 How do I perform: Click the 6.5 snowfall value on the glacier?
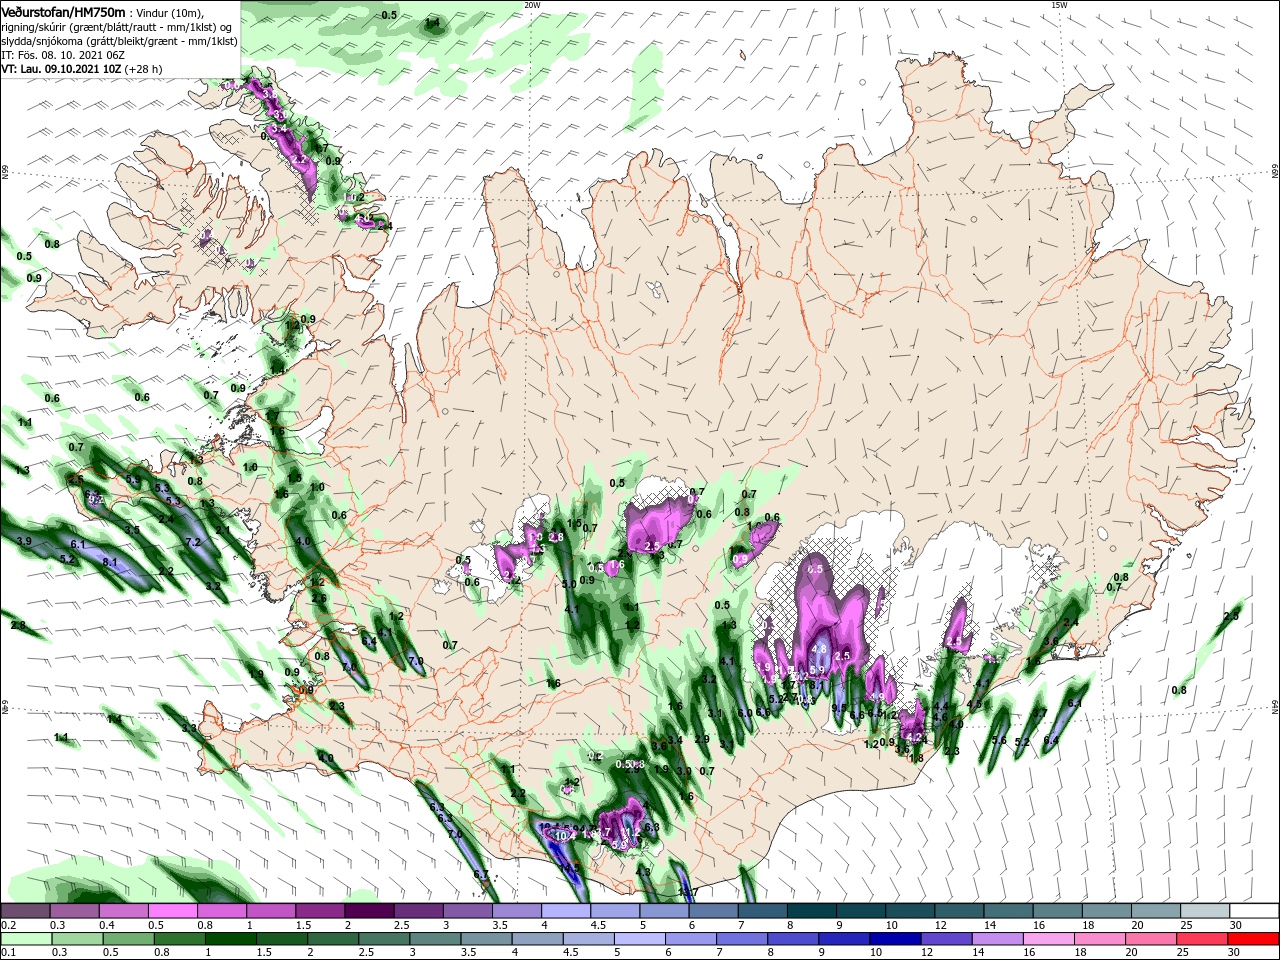(x=815, y=569)
